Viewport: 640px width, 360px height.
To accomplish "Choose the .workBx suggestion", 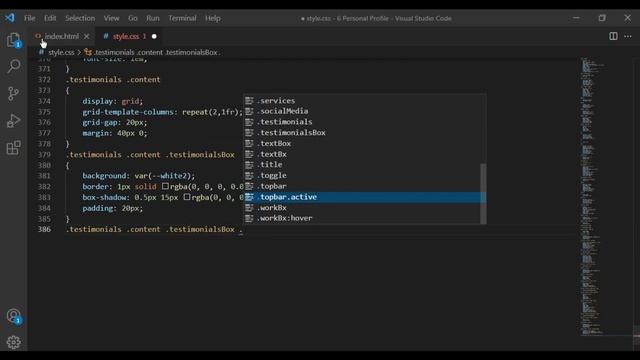I will click(365, 208).
